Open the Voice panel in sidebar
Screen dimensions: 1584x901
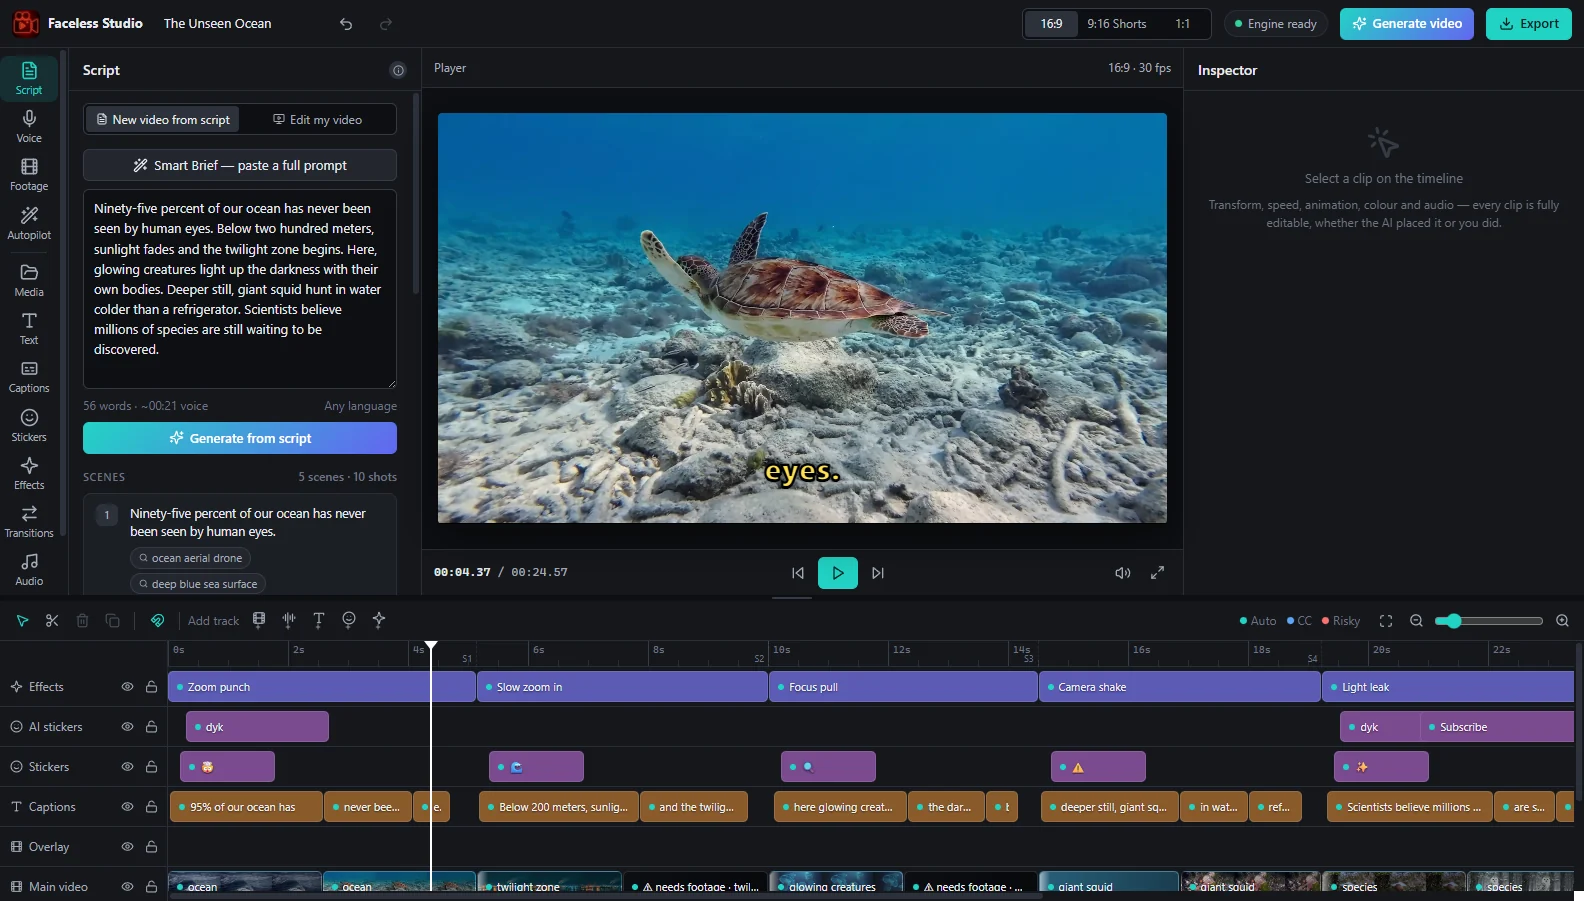coord(29,127)
